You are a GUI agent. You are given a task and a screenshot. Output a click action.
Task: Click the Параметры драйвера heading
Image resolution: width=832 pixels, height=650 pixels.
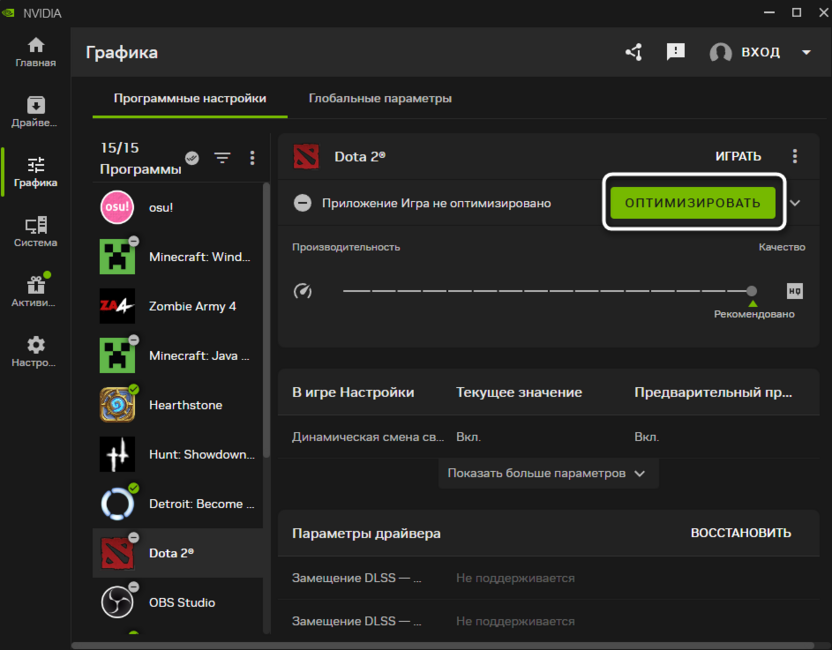[x=366, y=533]
